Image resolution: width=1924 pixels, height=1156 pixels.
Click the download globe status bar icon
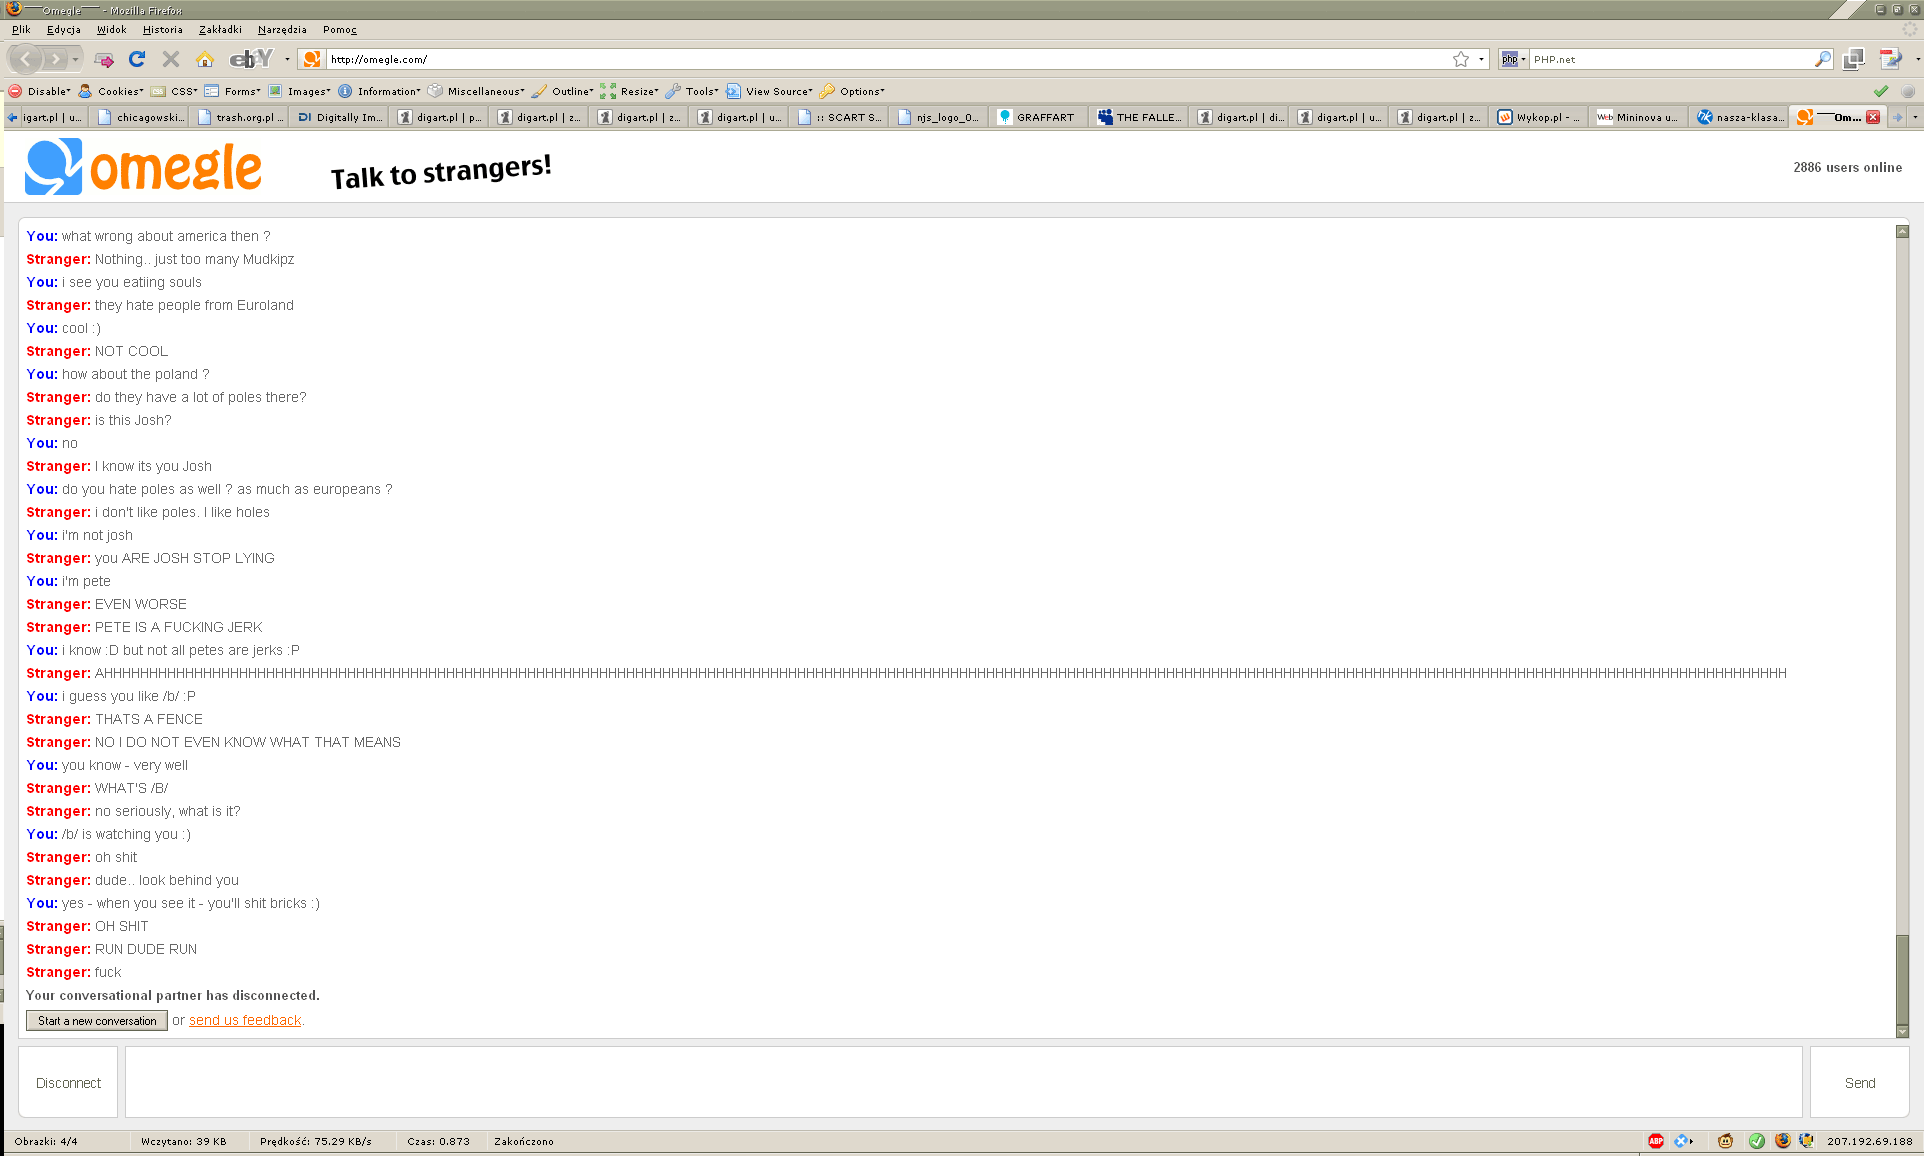(1806, 1141)
